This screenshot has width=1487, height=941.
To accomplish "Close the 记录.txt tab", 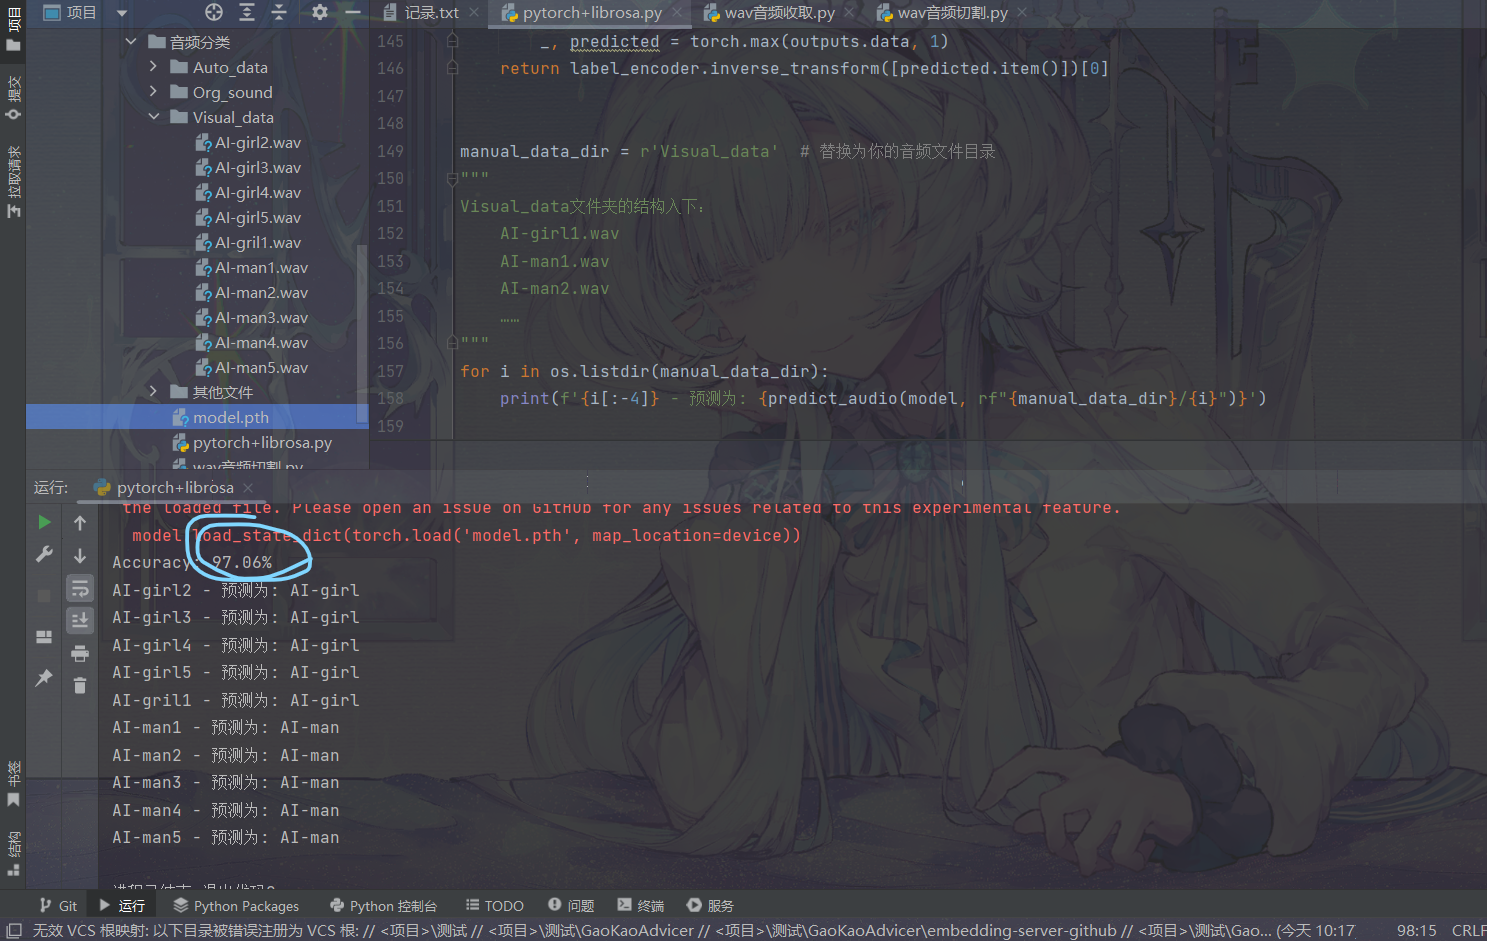I will click(475, 13).
